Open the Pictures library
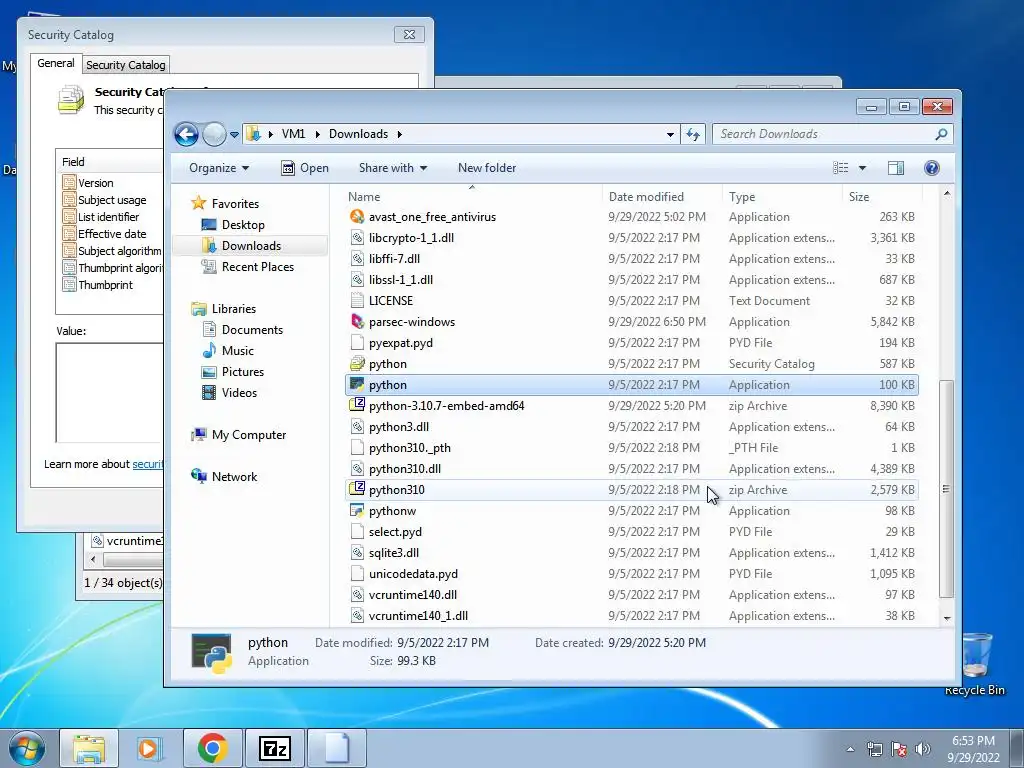The width and height of the screenshot is (1024, 768). click(232, 372)
